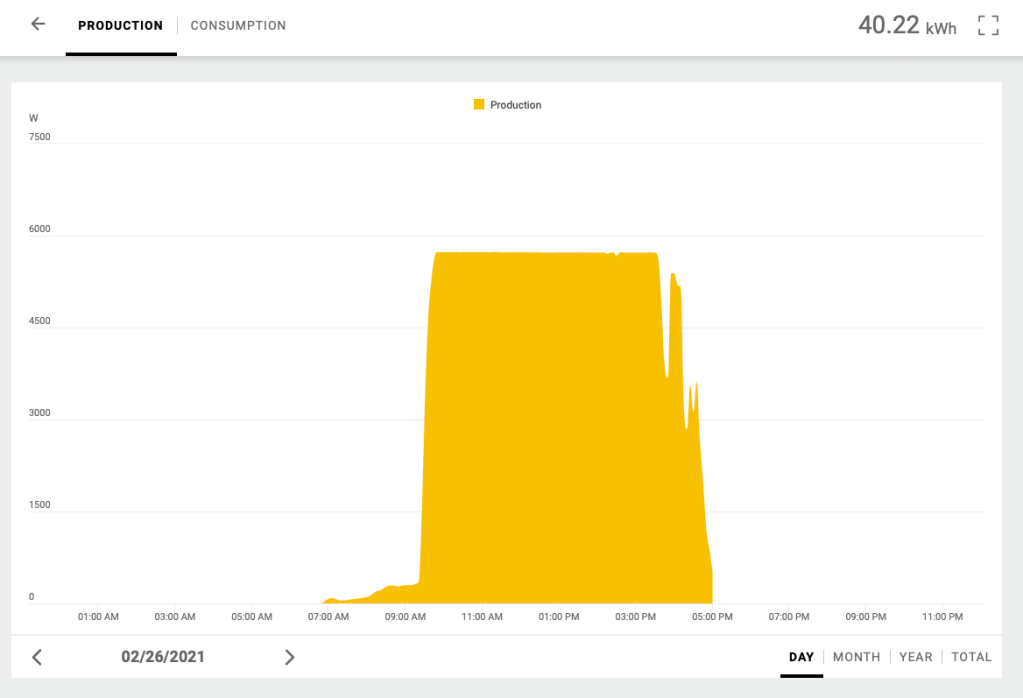Switch chart to MONTH view
This screenshot has width=1023, height=698.
(856, 657)
